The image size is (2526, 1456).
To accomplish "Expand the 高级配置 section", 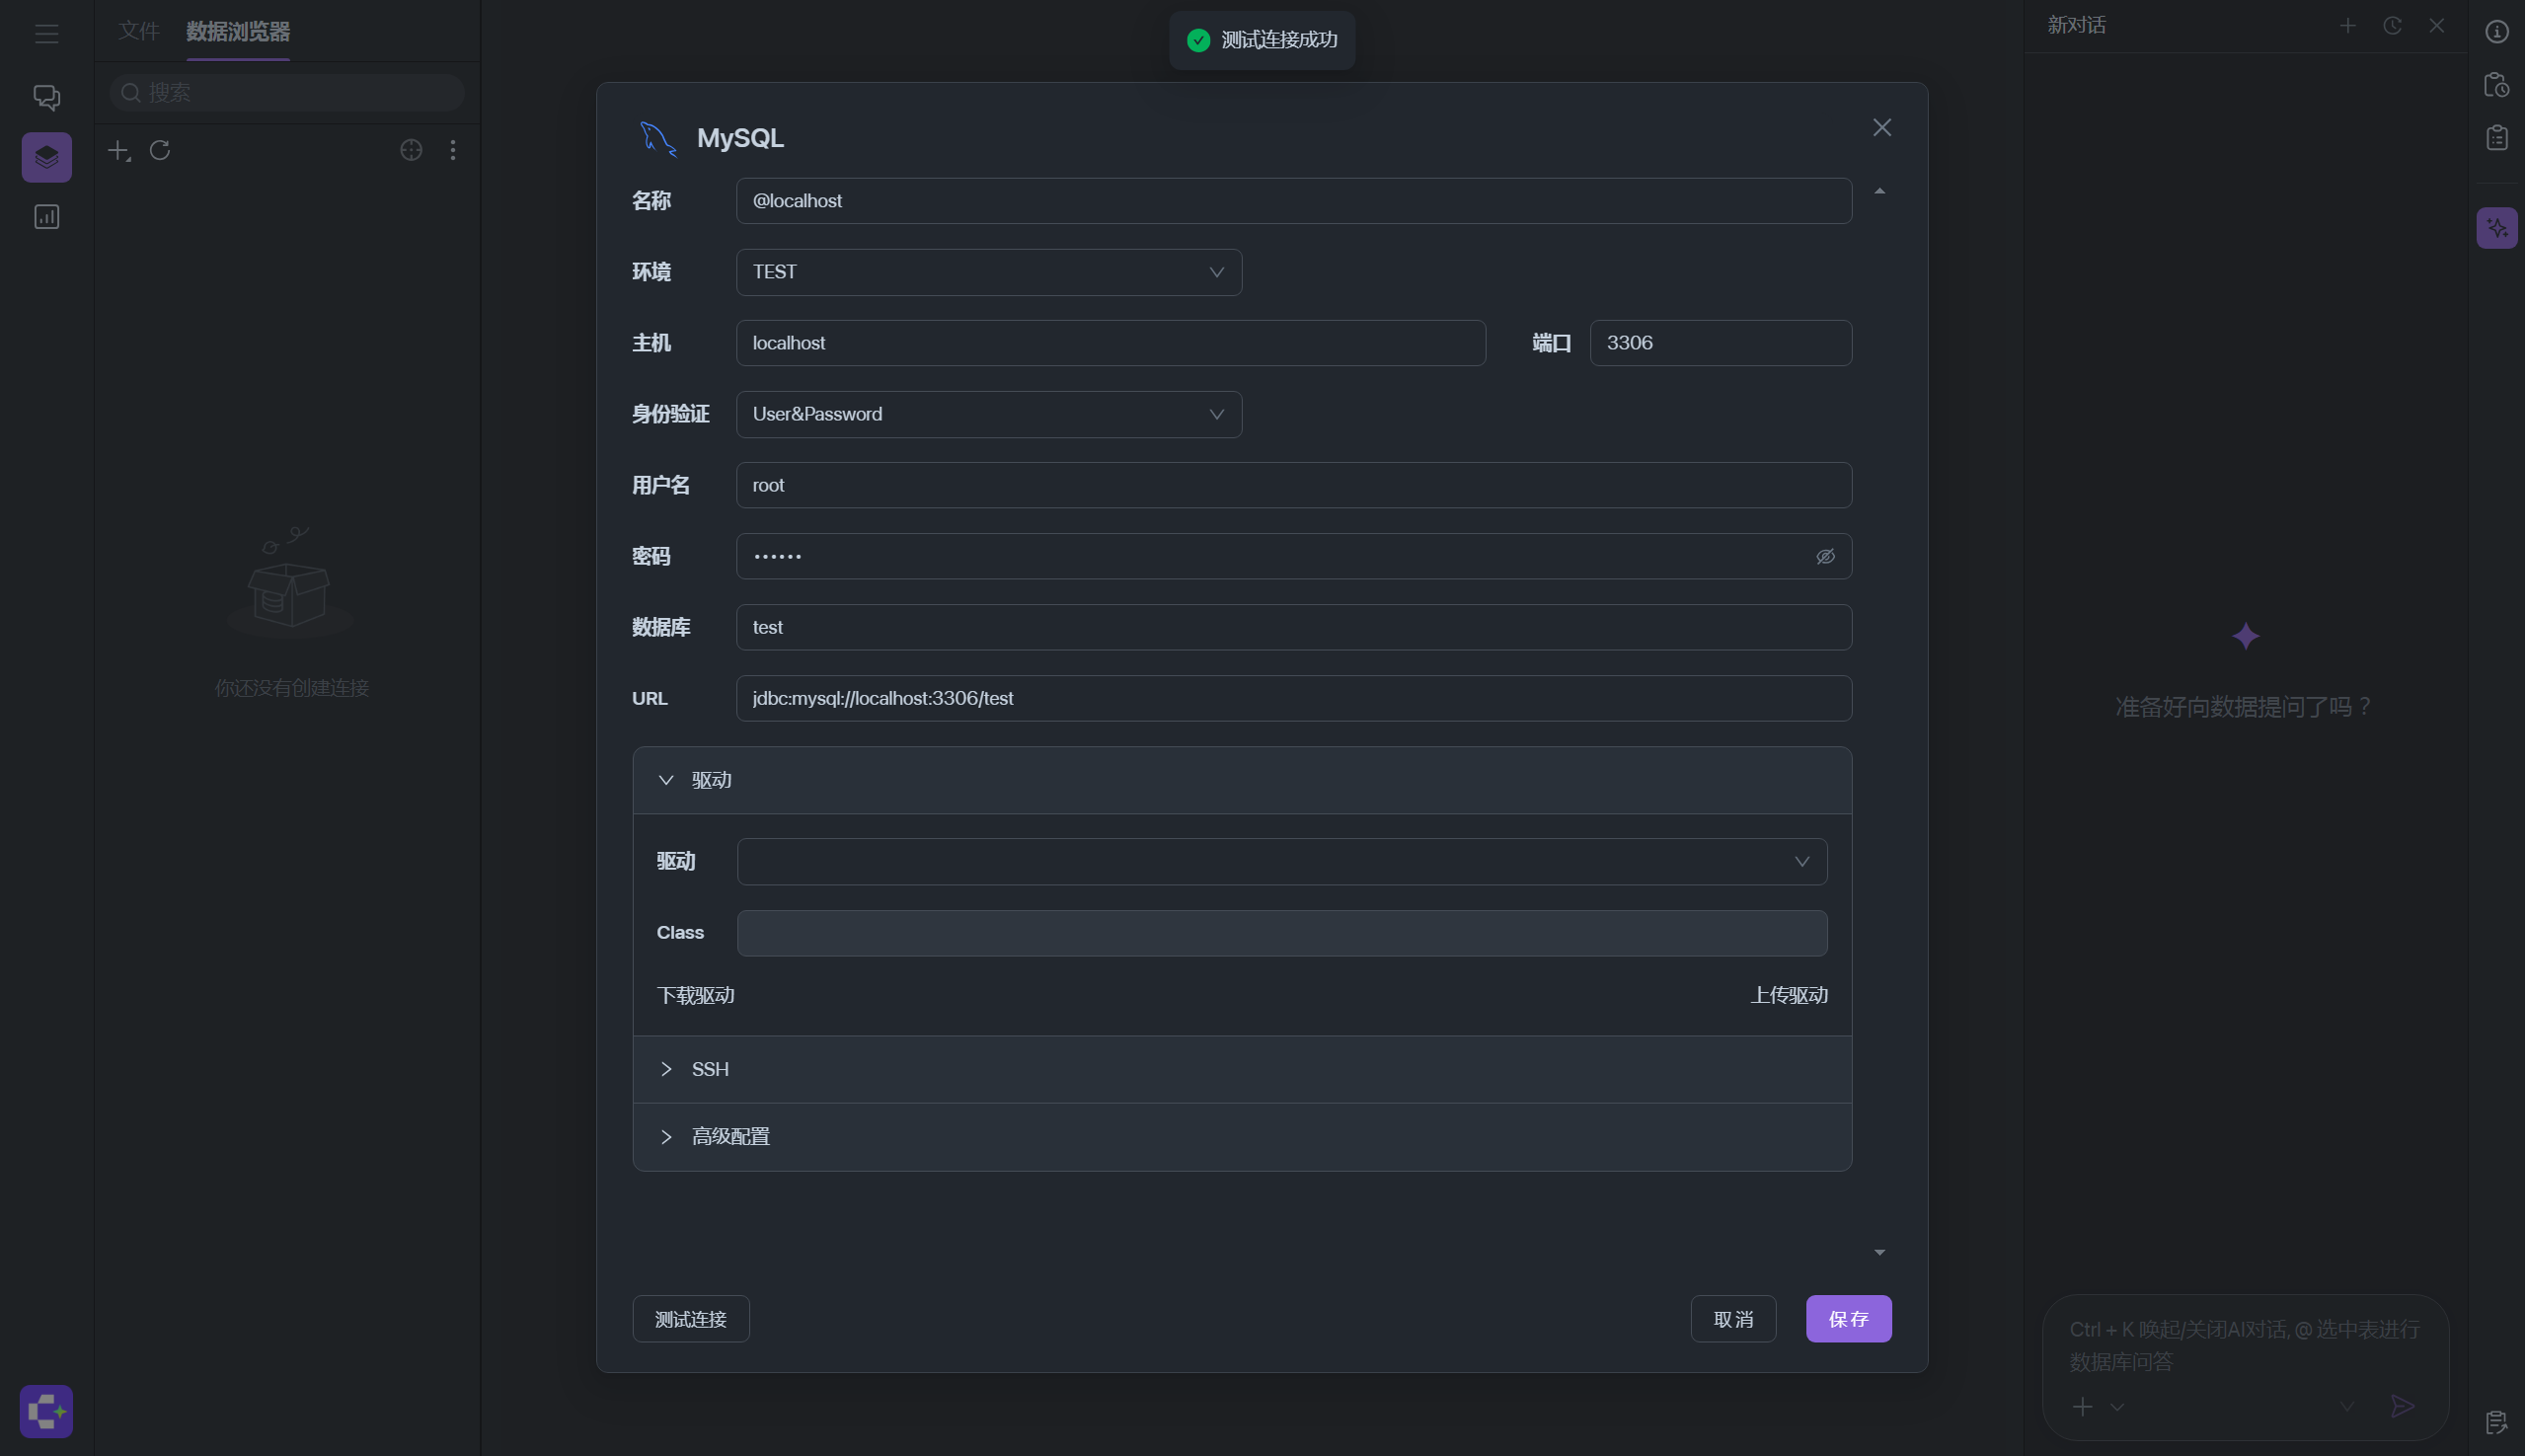I will (x=1242, y=1137).
